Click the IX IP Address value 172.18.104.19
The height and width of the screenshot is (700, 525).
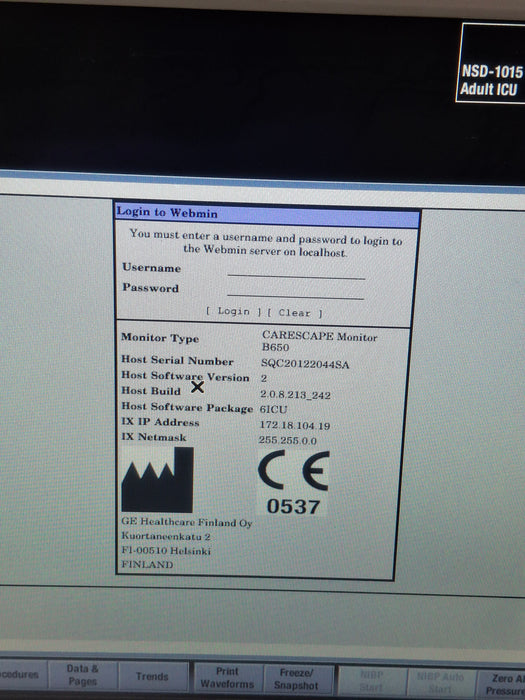[x=295, y=425]
